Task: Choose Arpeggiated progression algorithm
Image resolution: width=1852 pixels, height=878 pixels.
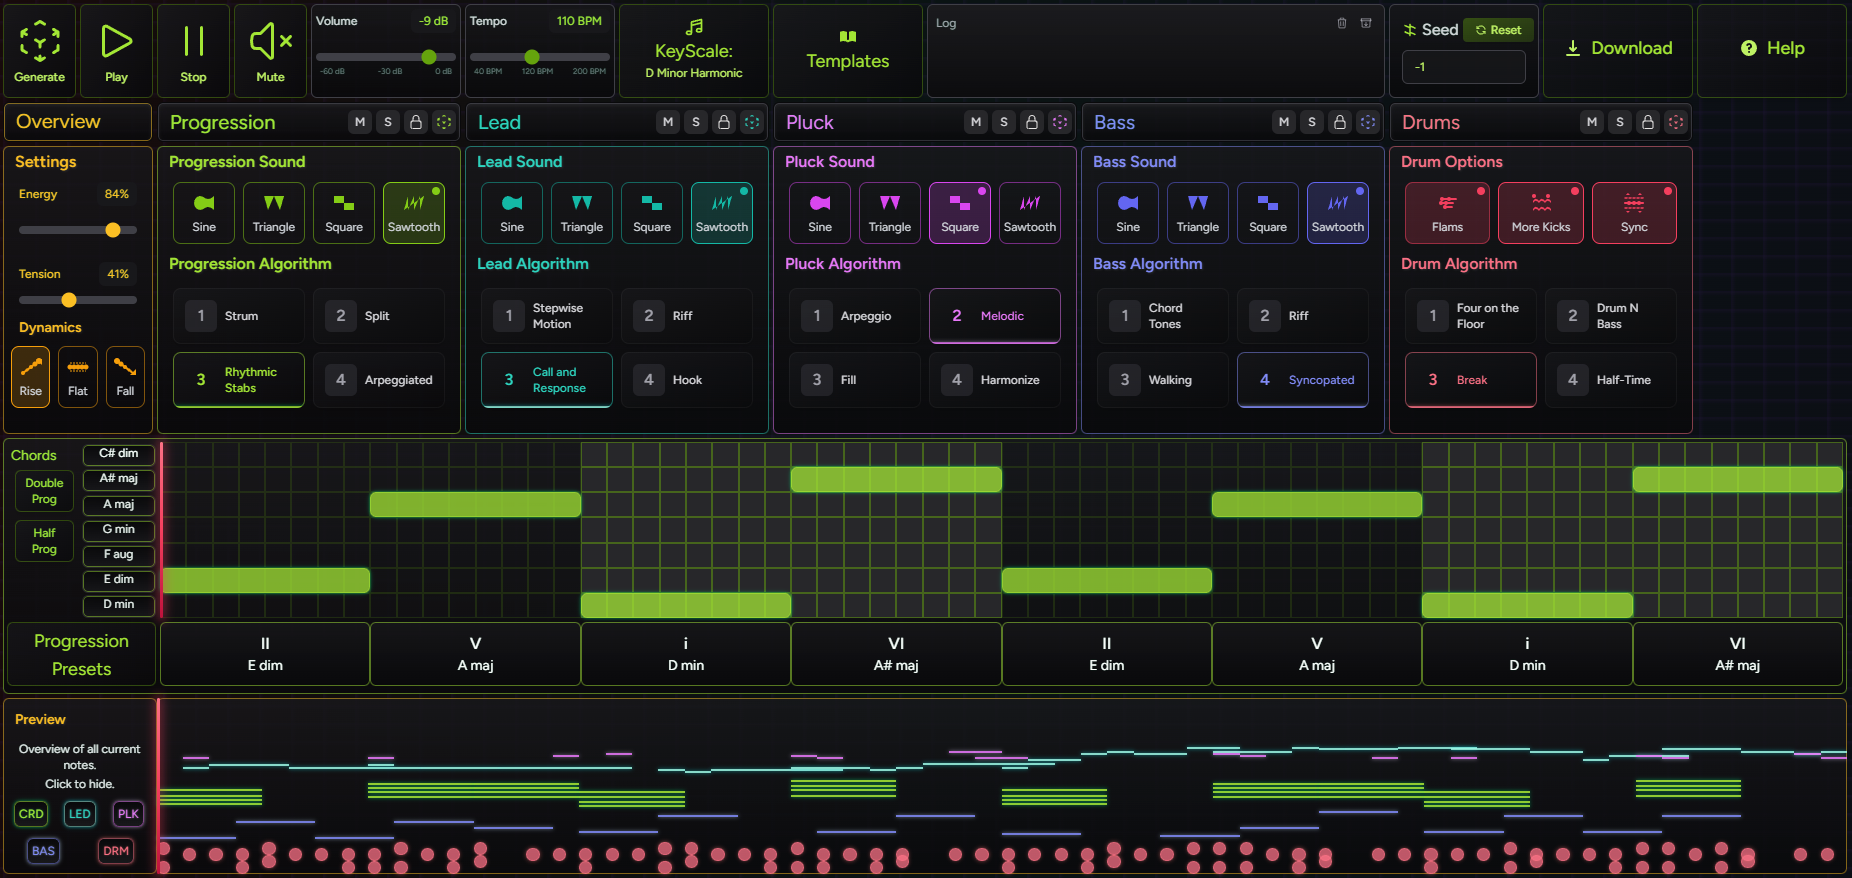Action: (x=379, y=380)
